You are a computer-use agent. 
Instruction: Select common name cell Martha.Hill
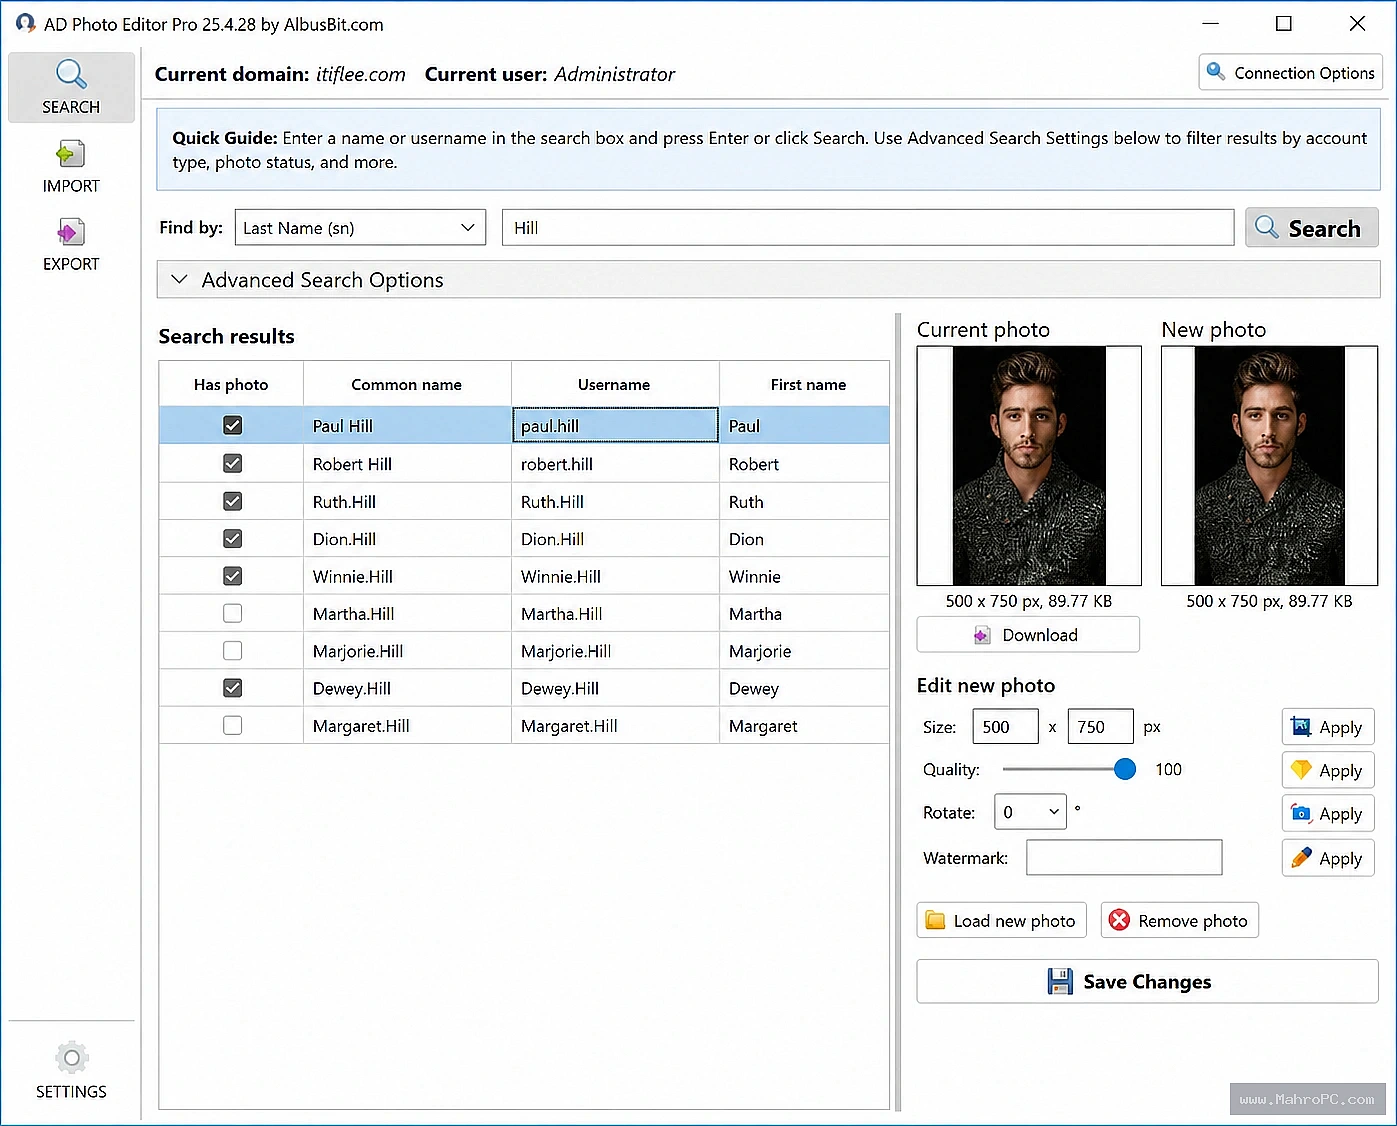(x=407, y=614)
